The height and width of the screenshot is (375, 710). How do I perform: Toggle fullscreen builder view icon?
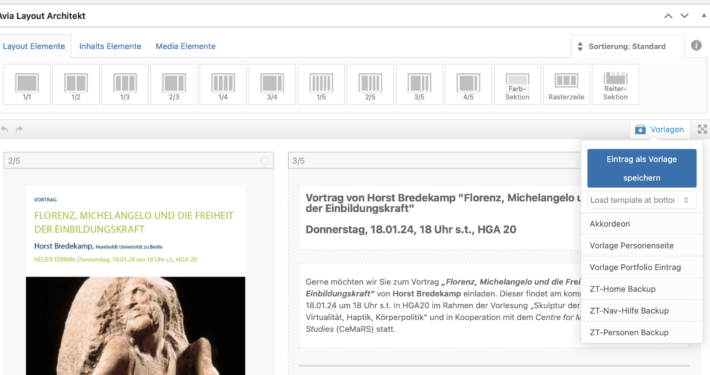[x=702, y=129]
